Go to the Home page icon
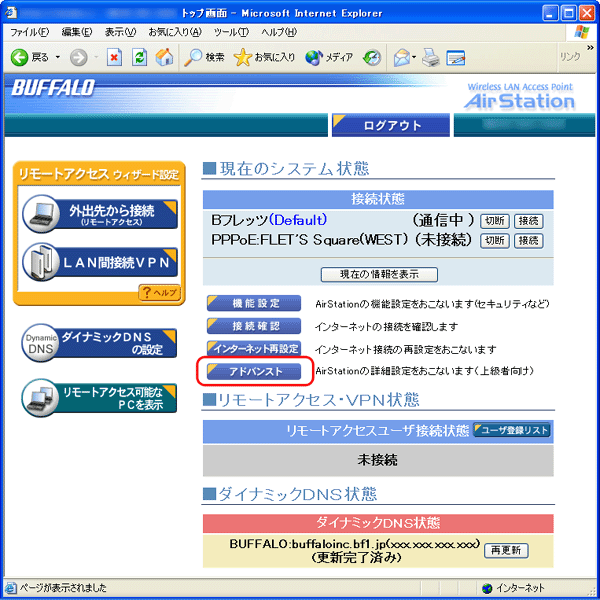Image resolution: width=600 pixels, height=600 pixels. [x=164, y=57]
